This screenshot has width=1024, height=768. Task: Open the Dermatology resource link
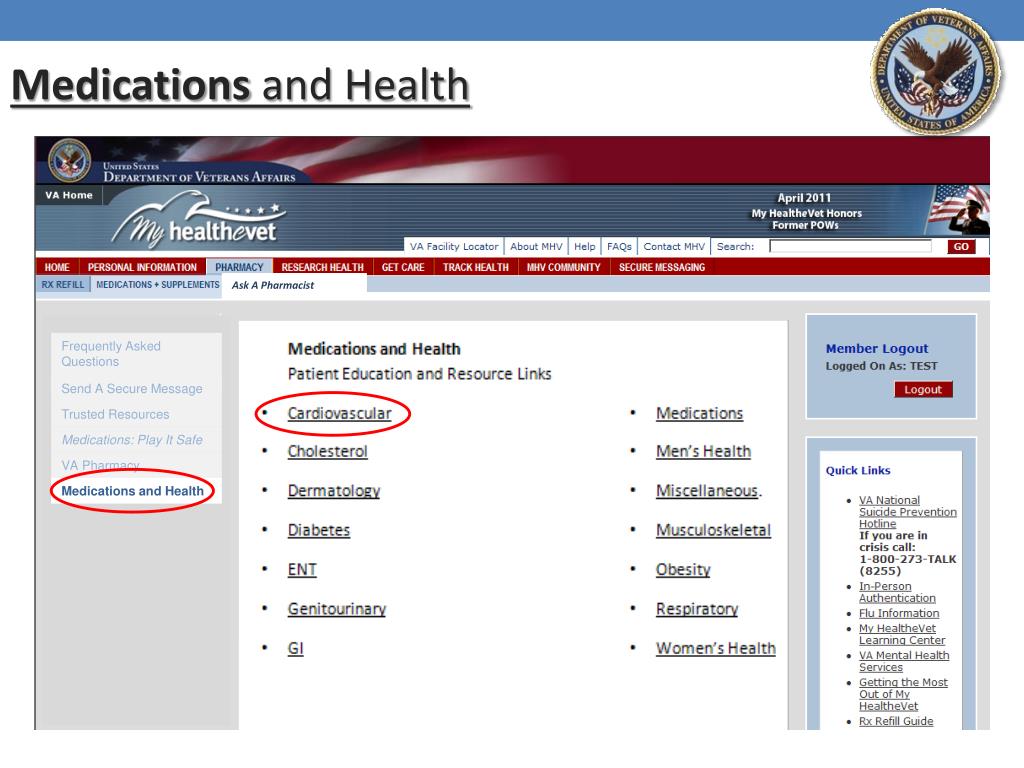pos(334,490)
